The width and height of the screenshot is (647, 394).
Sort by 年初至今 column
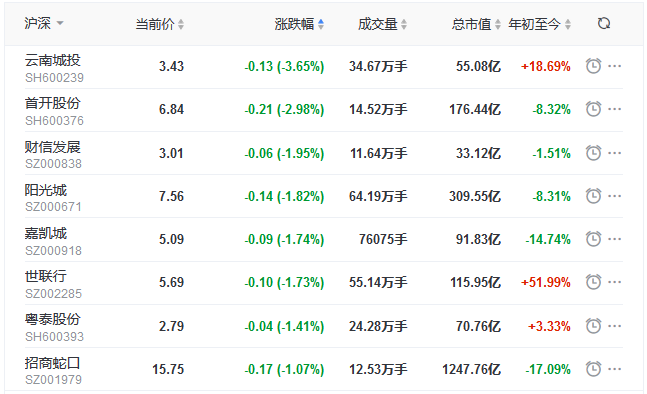(540, 24)
